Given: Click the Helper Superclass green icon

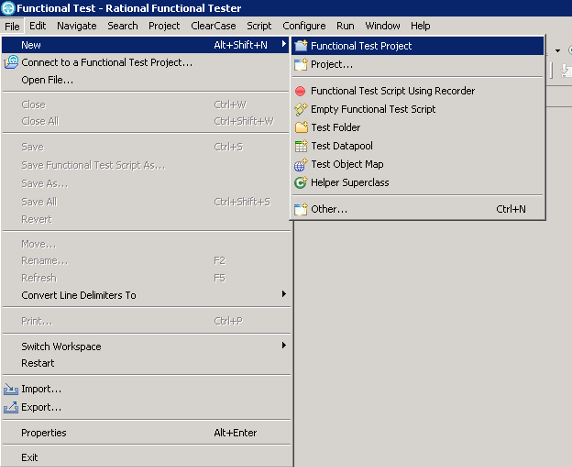Looking at the screenshot, I should [301, 182].
